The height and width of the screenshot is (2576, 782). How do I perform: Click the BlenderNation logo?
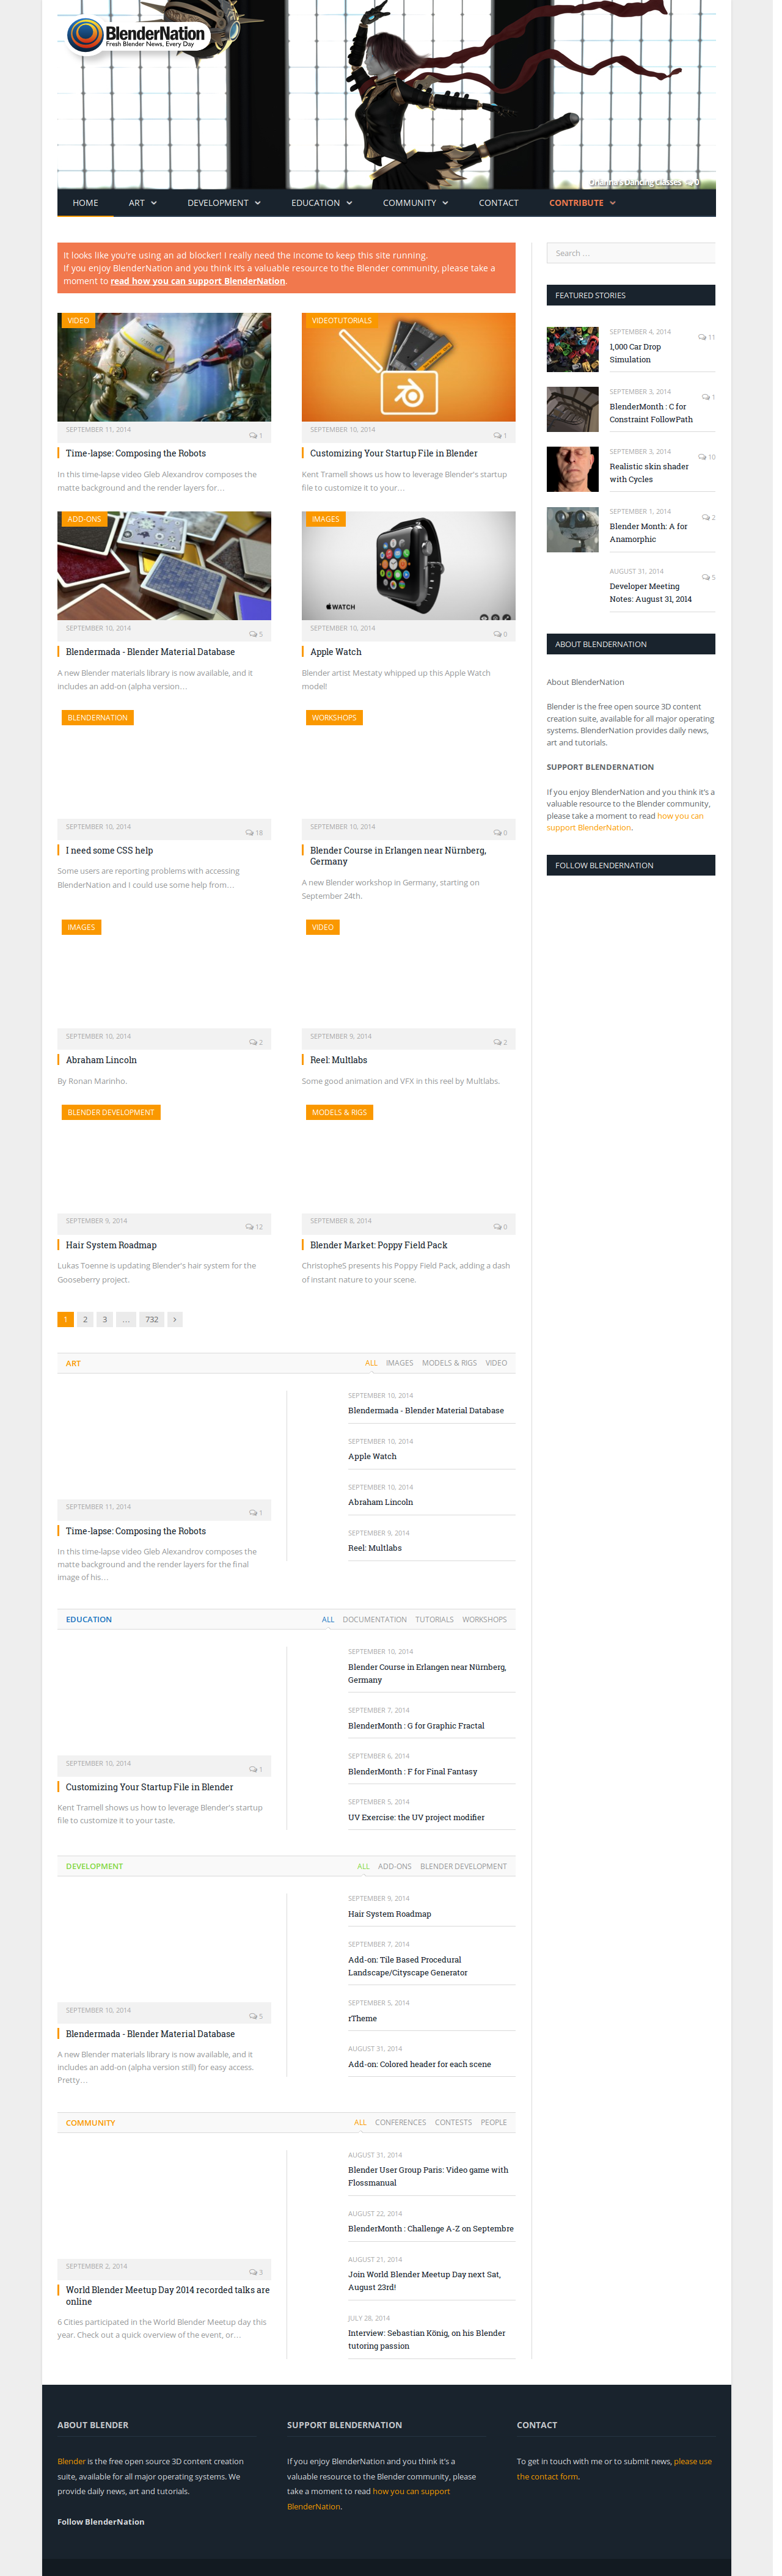[138, 37]
